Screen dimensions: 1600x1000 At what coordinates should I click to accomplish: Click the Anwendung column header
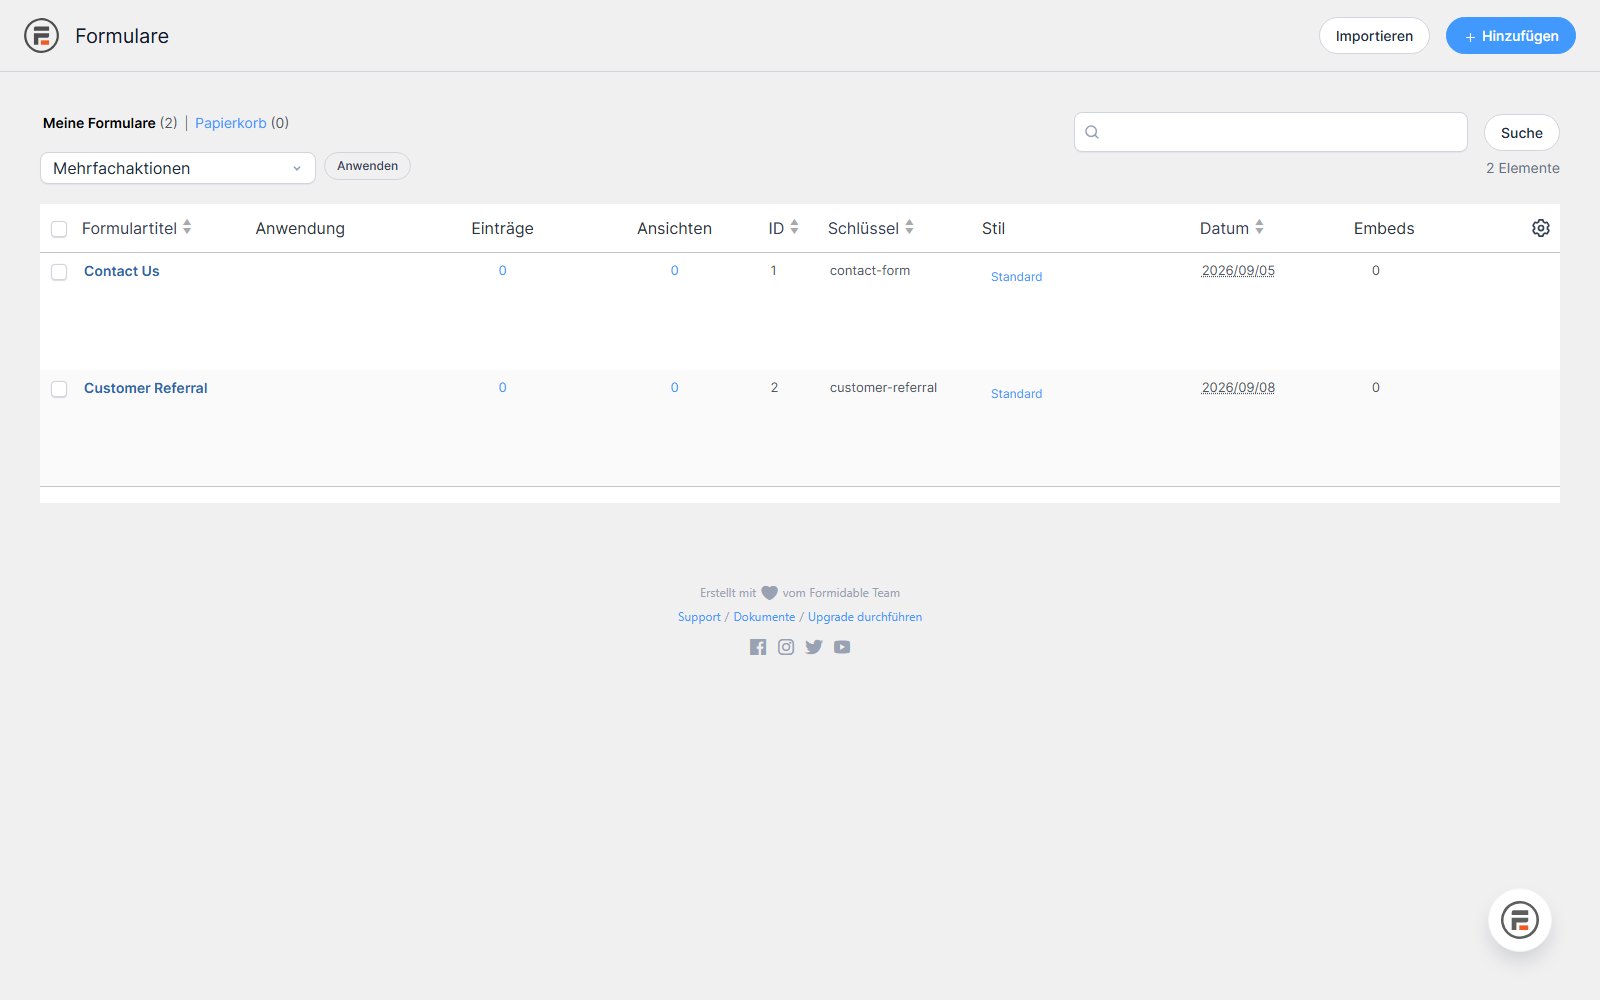coord(300,228)
